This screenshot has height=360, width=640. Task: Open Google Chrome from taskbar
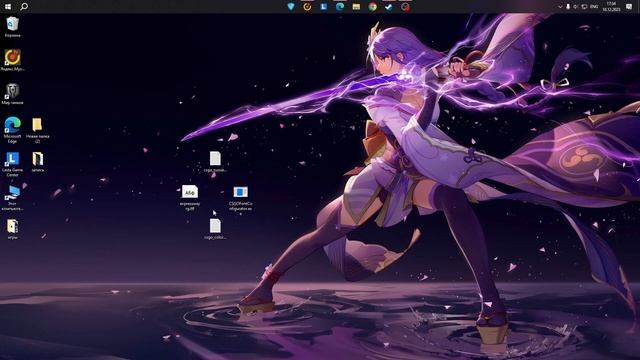[x=373, y=7]
